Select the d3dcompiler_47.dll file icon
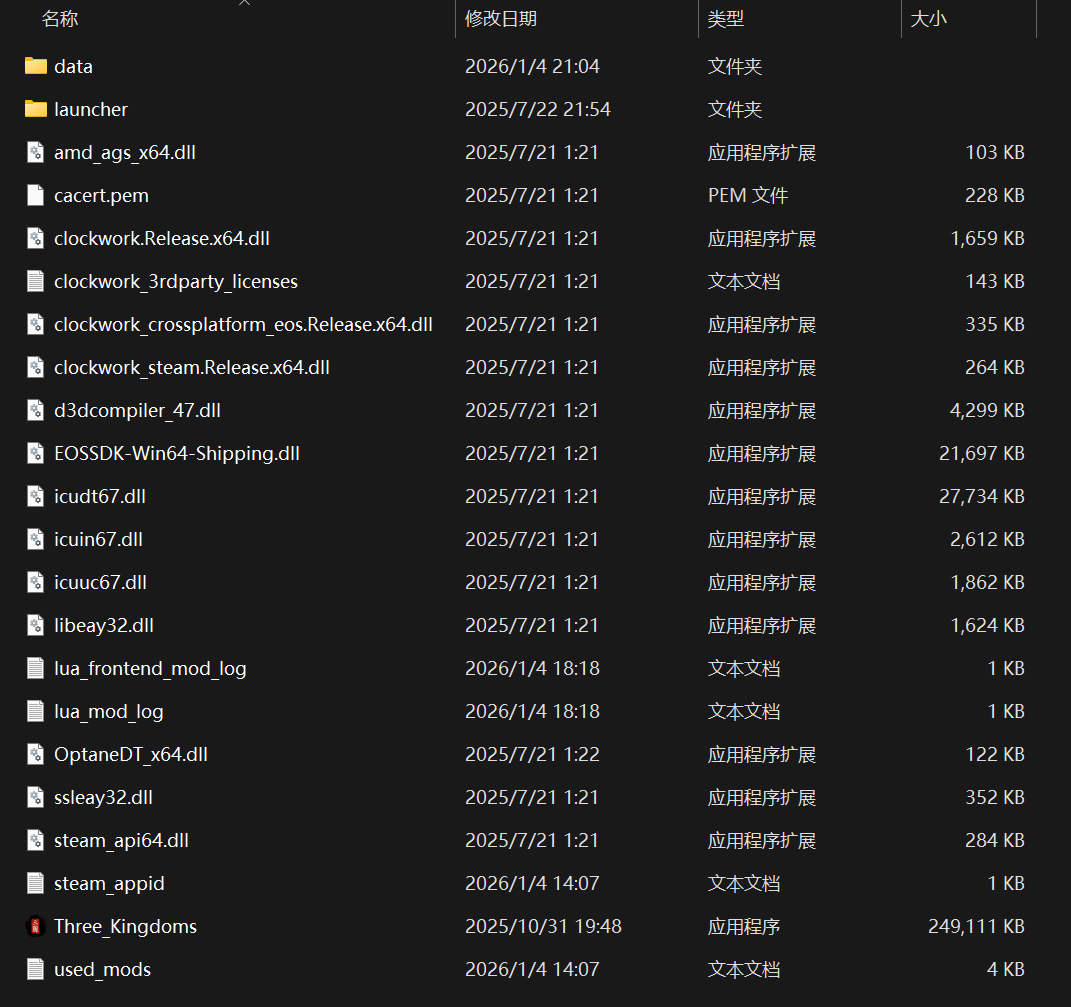 [x=36, y=411]
